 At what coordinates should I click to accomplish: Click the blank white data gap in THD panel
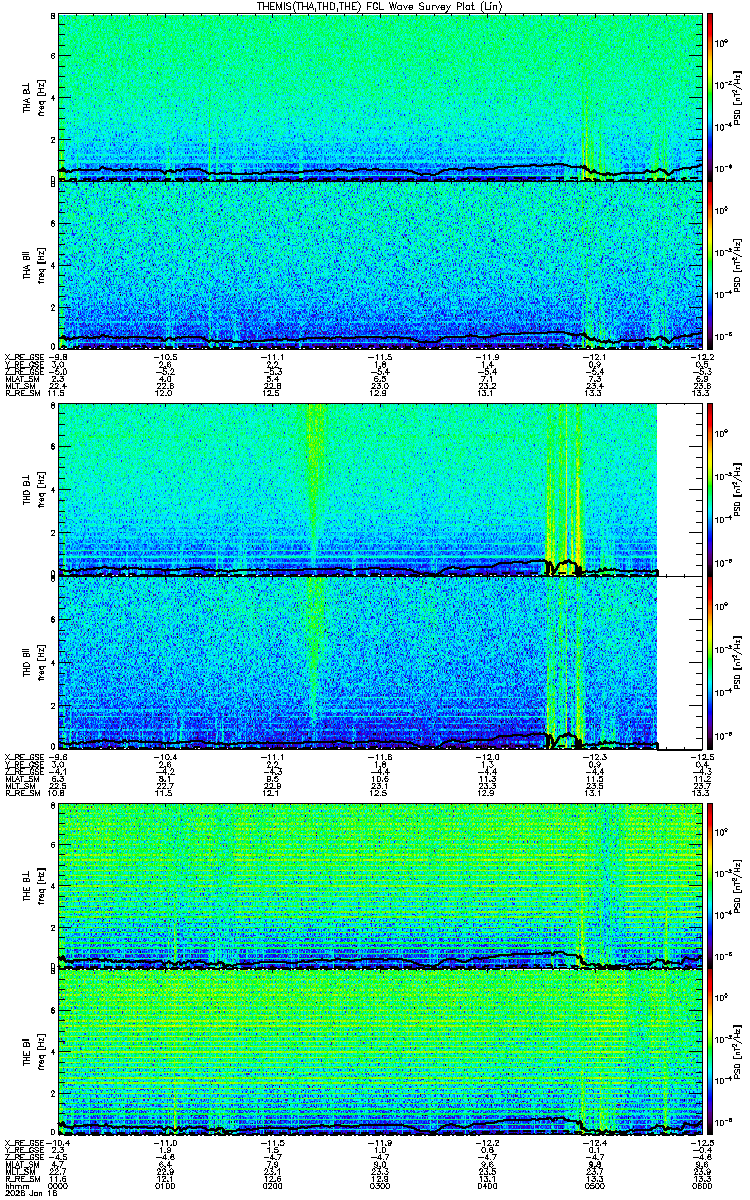(x=679, y=576)
